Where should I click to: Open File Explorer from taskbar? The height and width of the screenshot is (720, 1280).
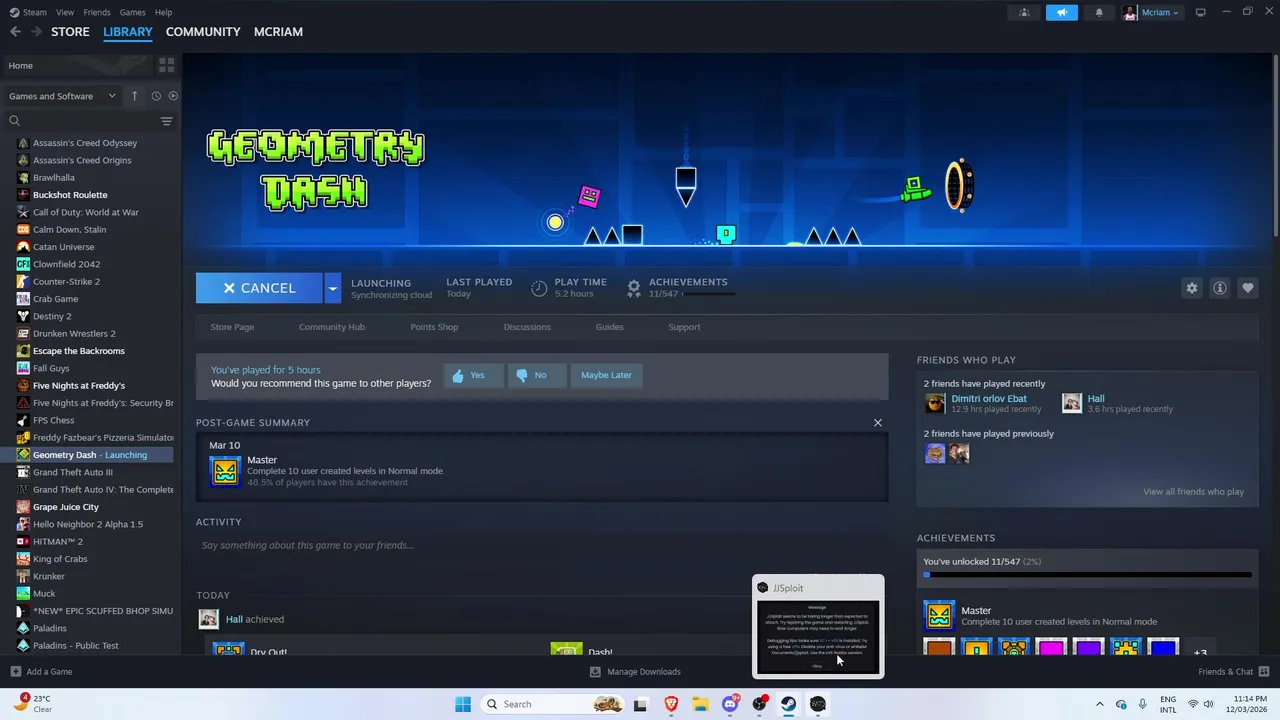pos(700,704)
